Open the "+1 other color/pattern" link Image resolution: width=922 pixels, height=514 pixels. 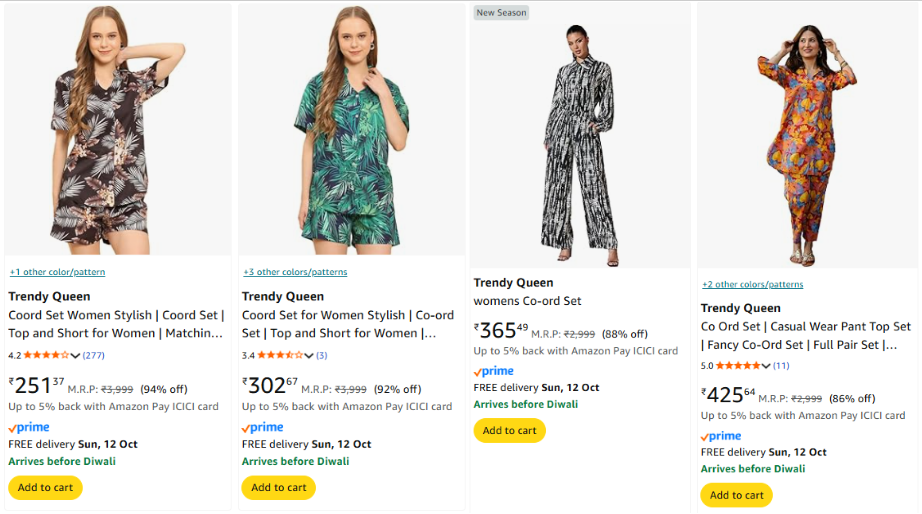(x=57, y=272)
